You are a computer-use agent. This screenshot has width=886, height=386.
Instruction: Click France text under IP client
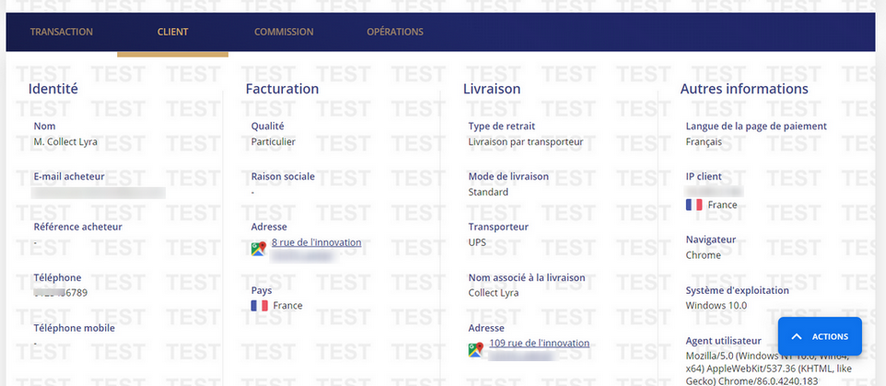pyautogui.click(x=722, y=205)
